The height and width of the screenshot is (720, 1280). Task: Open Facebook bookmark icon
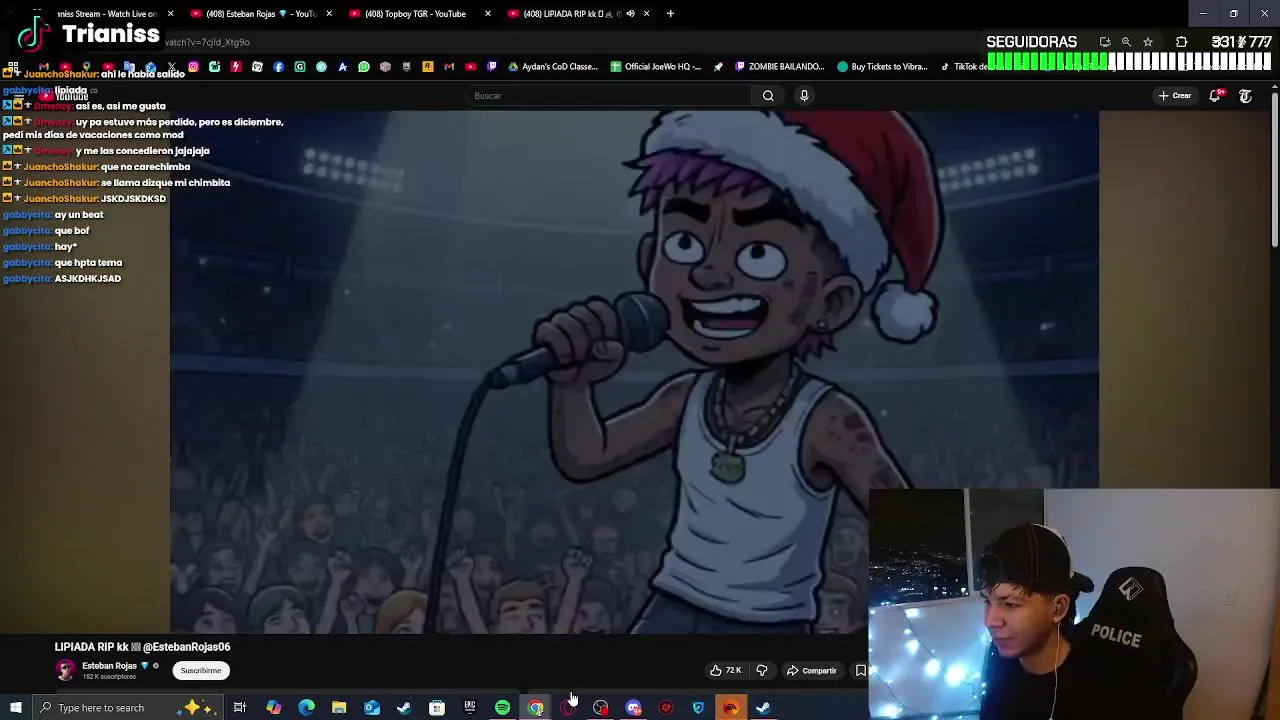coord(279,67)
